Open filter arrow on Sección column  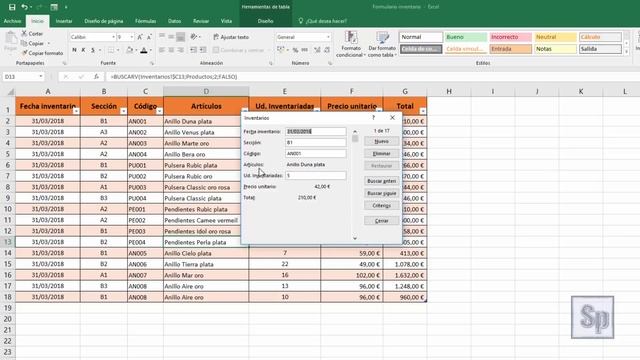pyautogui.click(x=123, y=111)
